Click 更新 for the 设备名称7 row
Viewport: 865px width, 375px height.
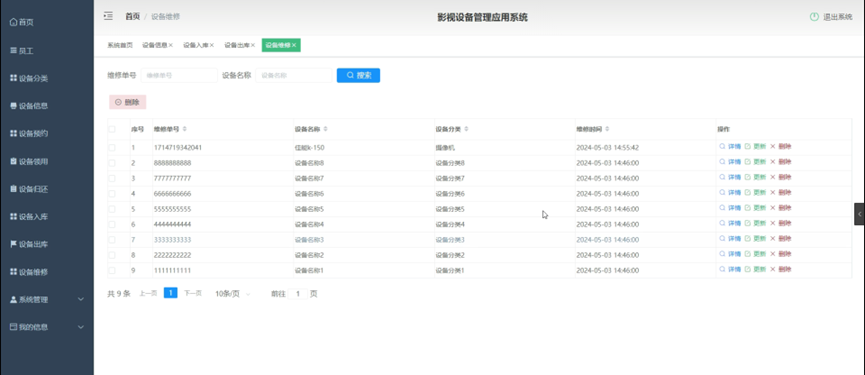pyautogui.click(x=755, y=178)
